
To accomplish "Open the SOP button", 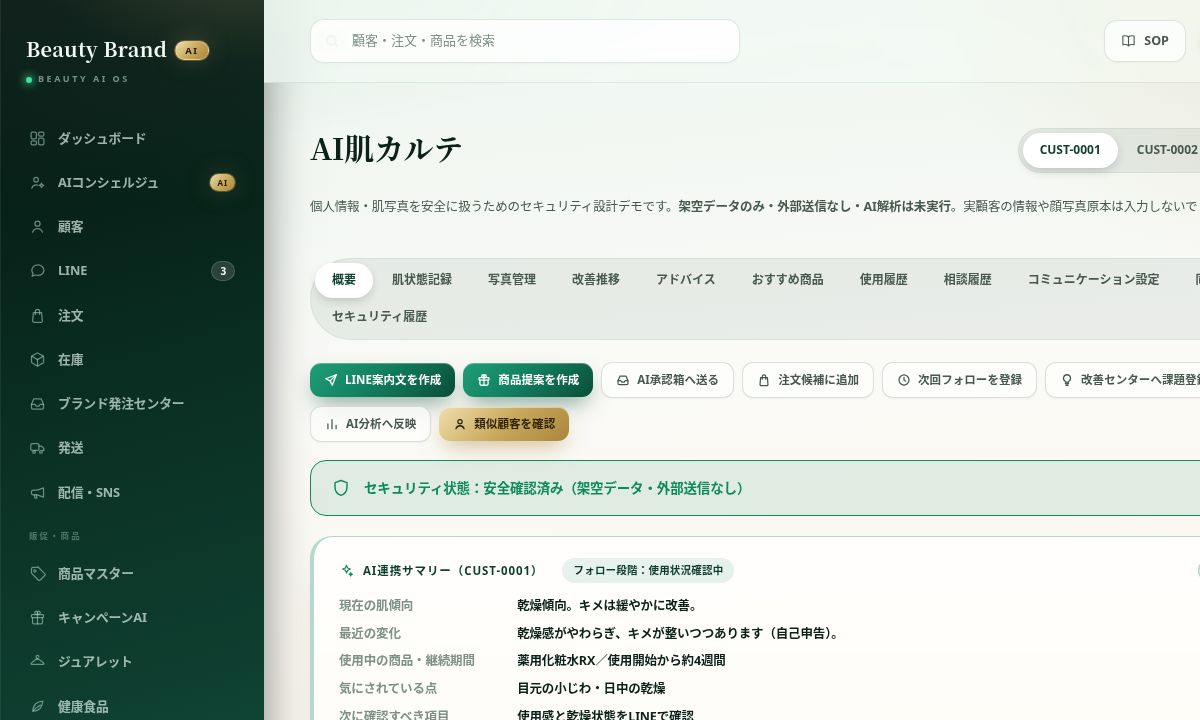I will point(1145,41).
